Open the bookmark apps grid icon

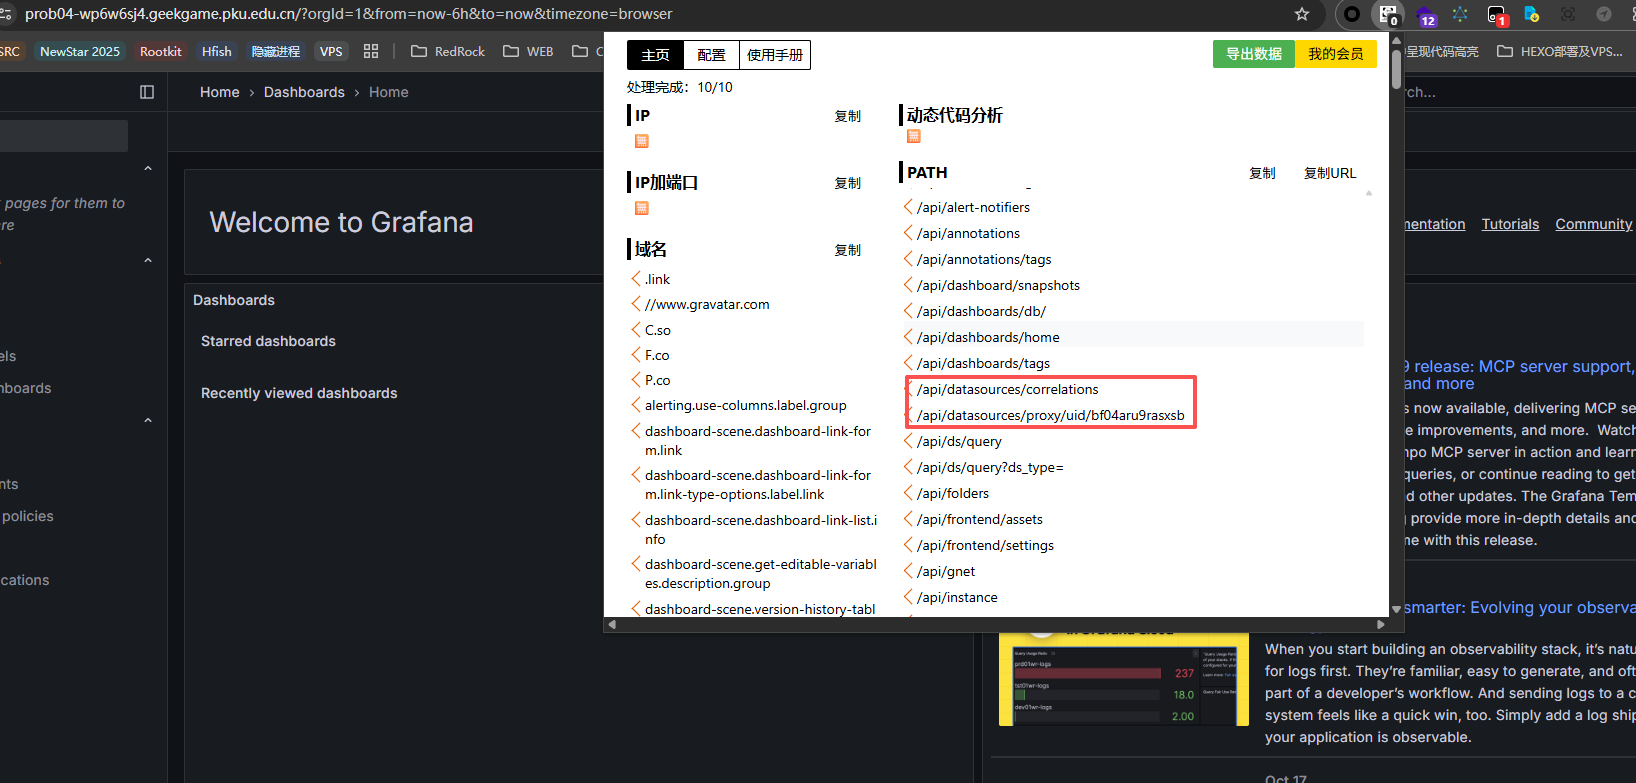point(371,51)
